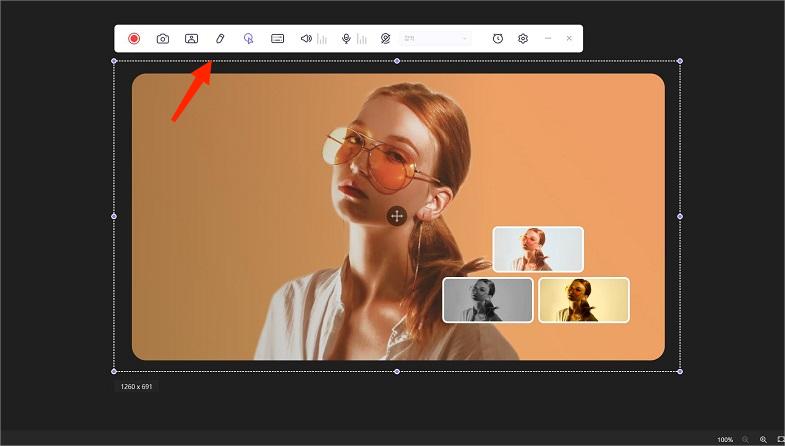Select the yellow-tinted portrait thumbnail
This screenshot has height=446, width=785.
[584, 300]
